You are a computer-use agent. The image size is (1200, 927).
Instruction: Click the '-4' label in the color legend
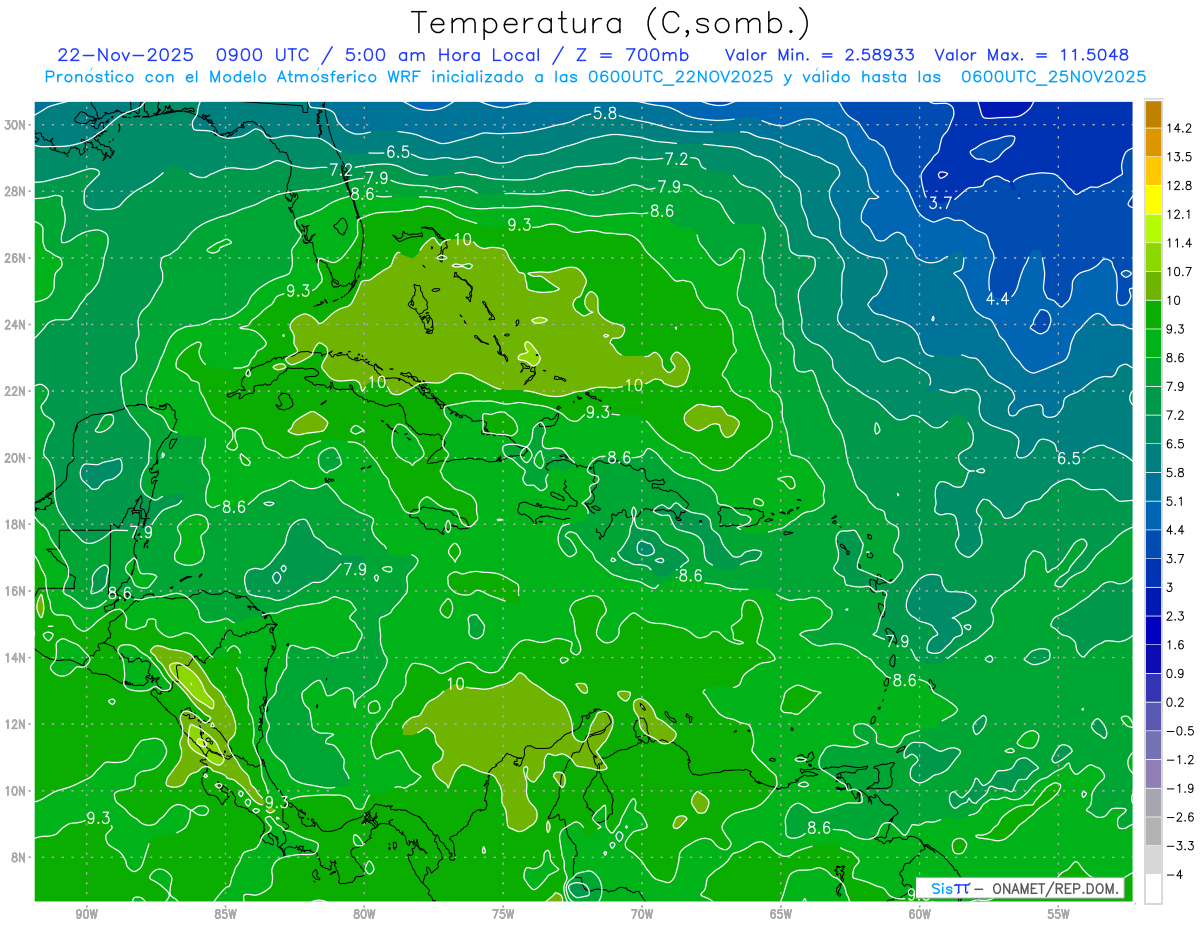pos(1174,874)
